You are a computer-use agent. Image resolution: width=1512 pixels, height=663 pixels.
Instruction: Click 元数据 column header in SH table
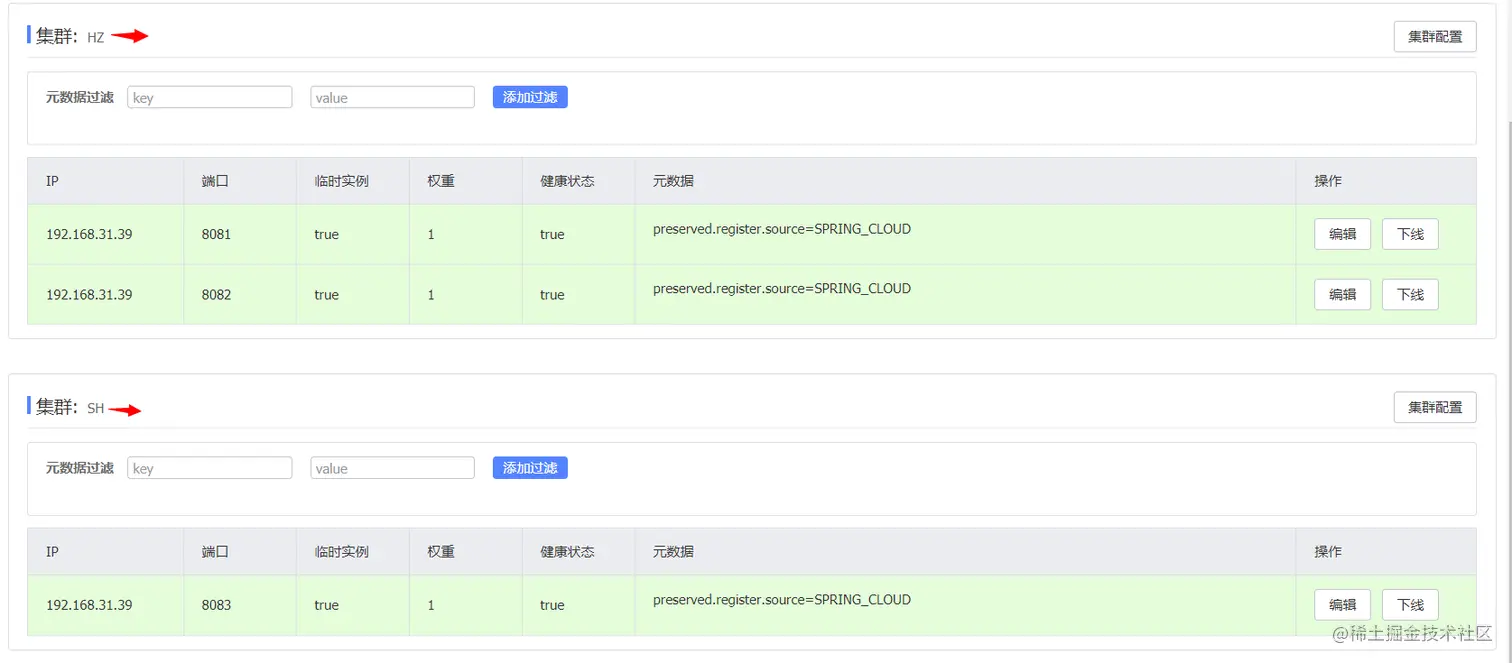click(673, 552)
